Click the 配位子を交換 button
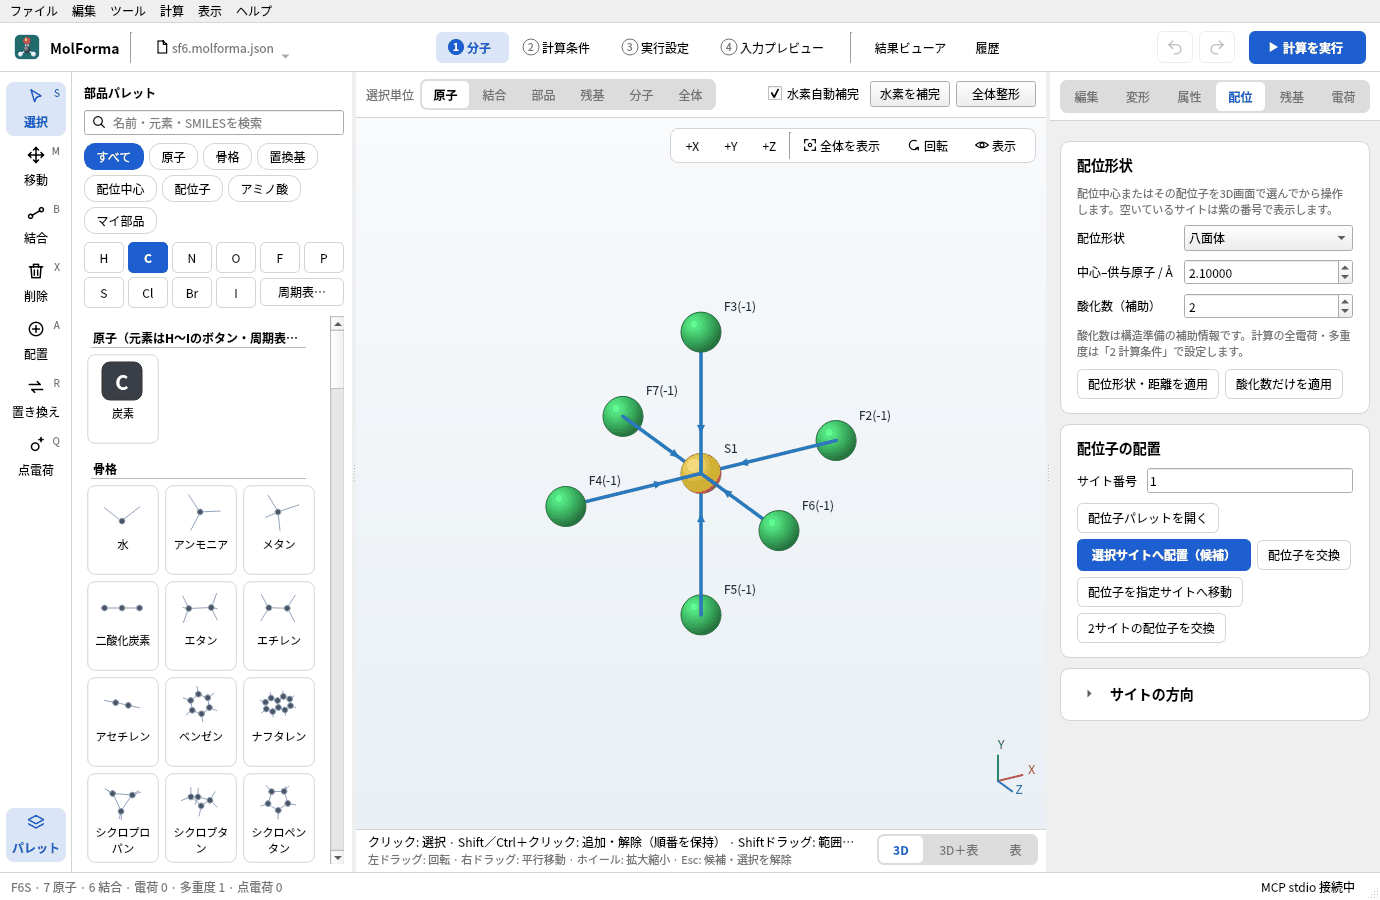Screen dimensions: 1380x900 pyautogui.click(x=1304, y=555)
